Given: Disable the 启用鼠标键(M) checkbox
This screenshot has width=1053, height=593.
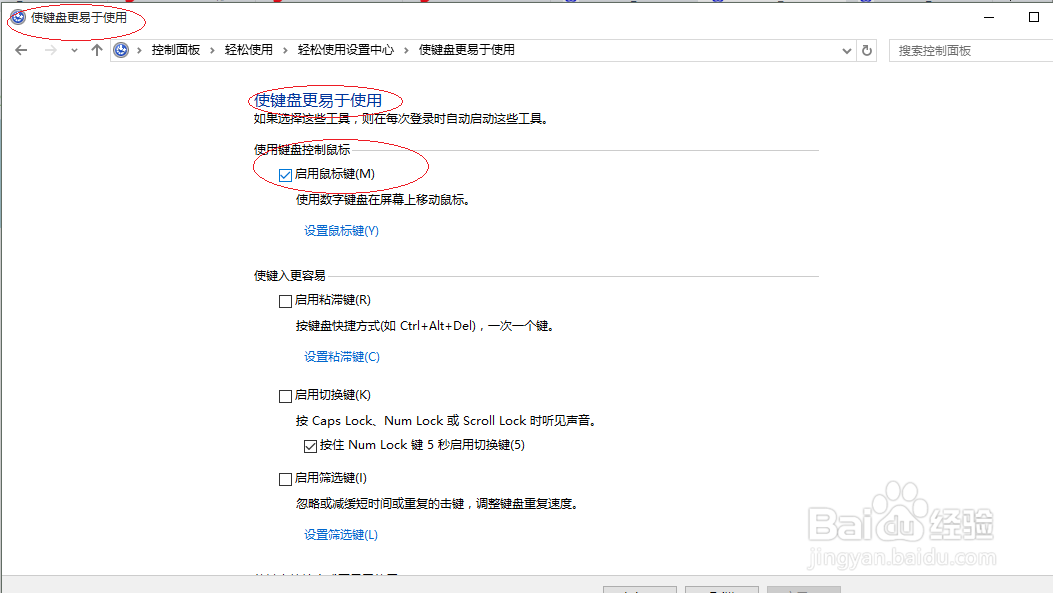Looking at the screenshot, I should tap(285, 173).
